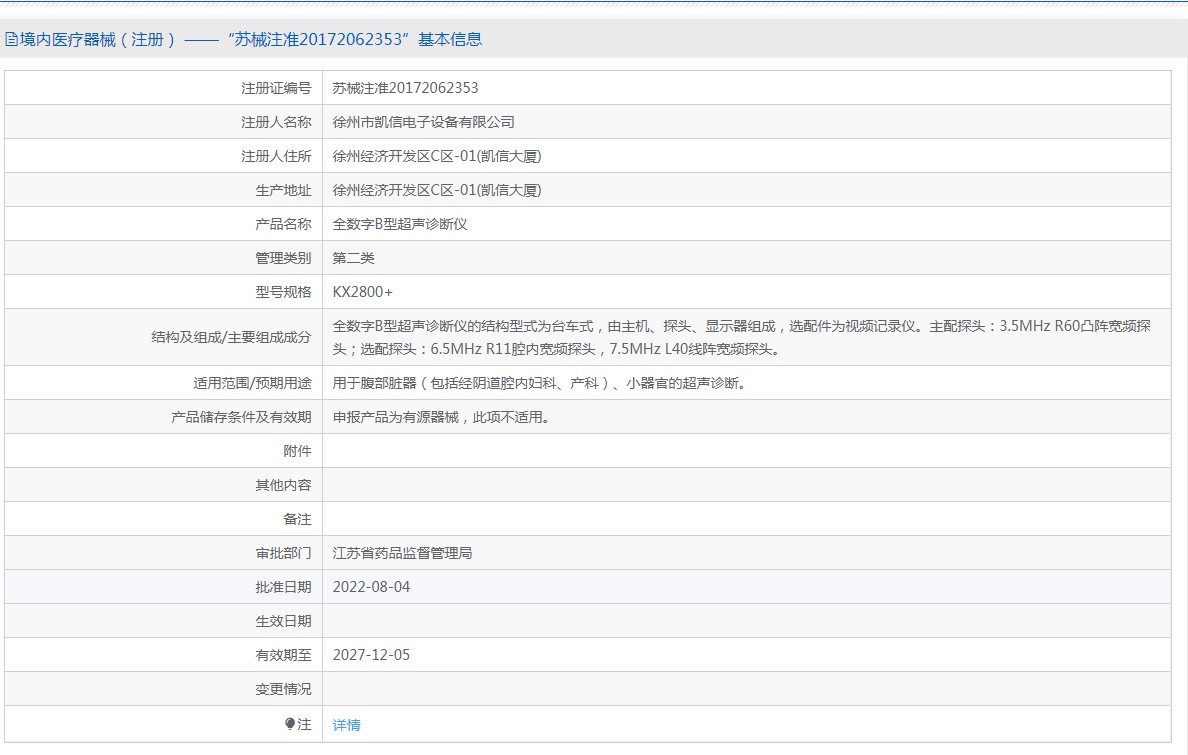Click approval department 江苏省药品监督管理局
Viewport: 1188px width, 755px height.
(x=402, y=553)
